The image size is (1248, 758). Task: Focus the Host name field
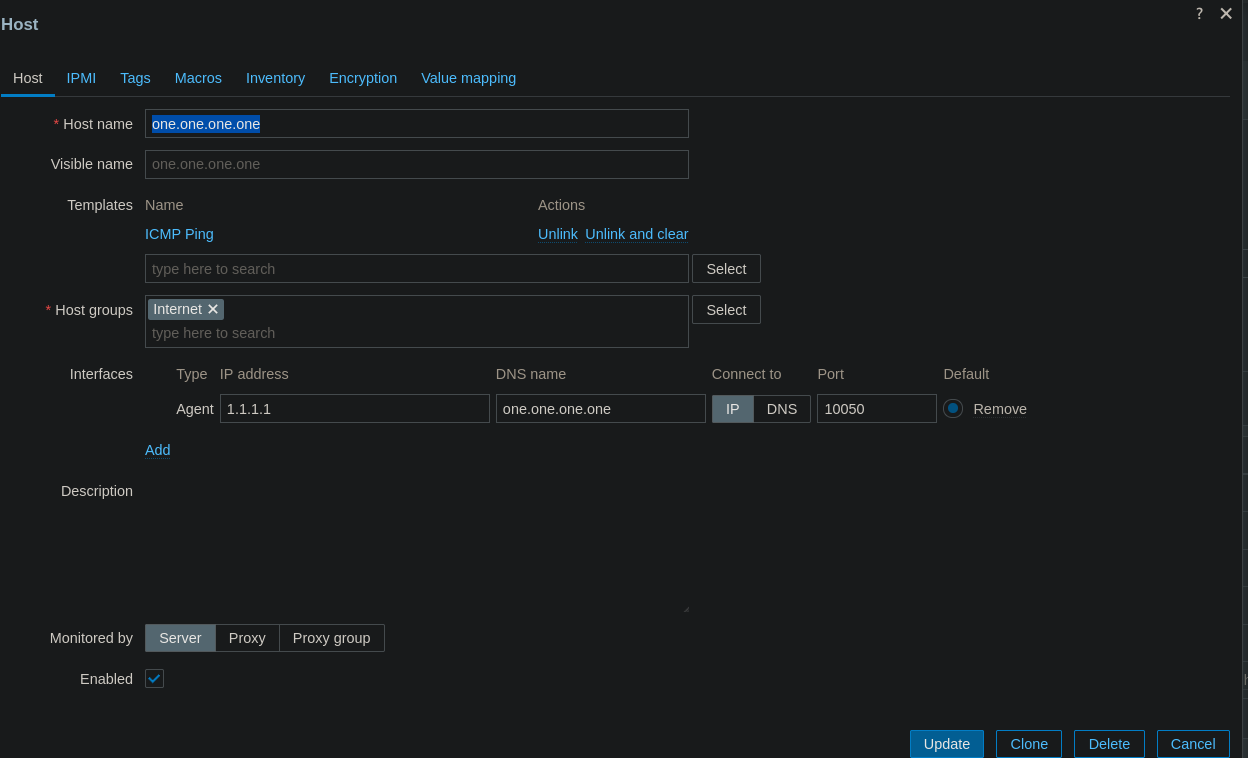pyautogui.click(x=417, y=124)
